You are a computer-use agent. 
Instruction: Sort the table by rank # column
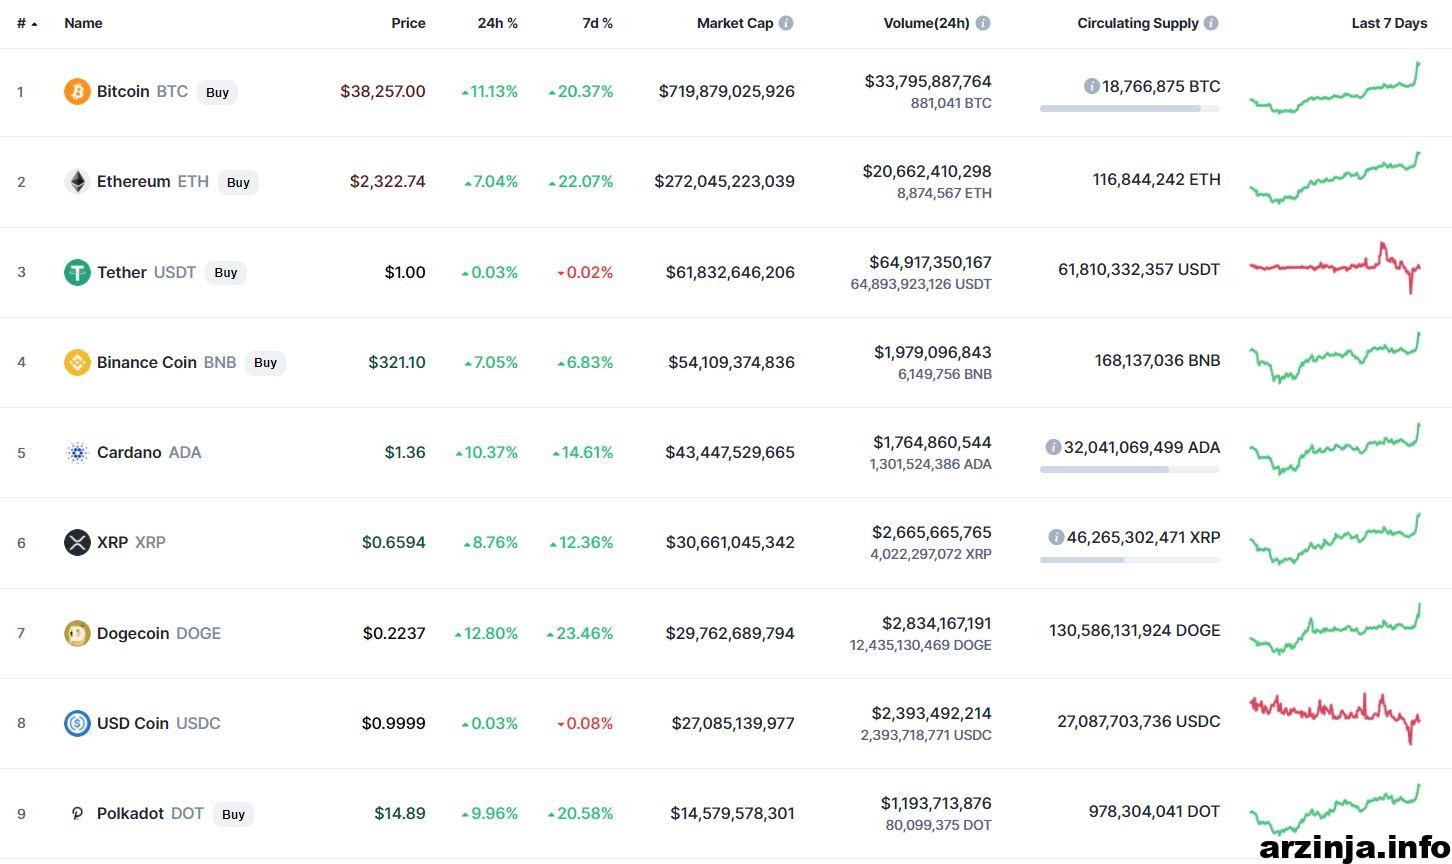27,23
